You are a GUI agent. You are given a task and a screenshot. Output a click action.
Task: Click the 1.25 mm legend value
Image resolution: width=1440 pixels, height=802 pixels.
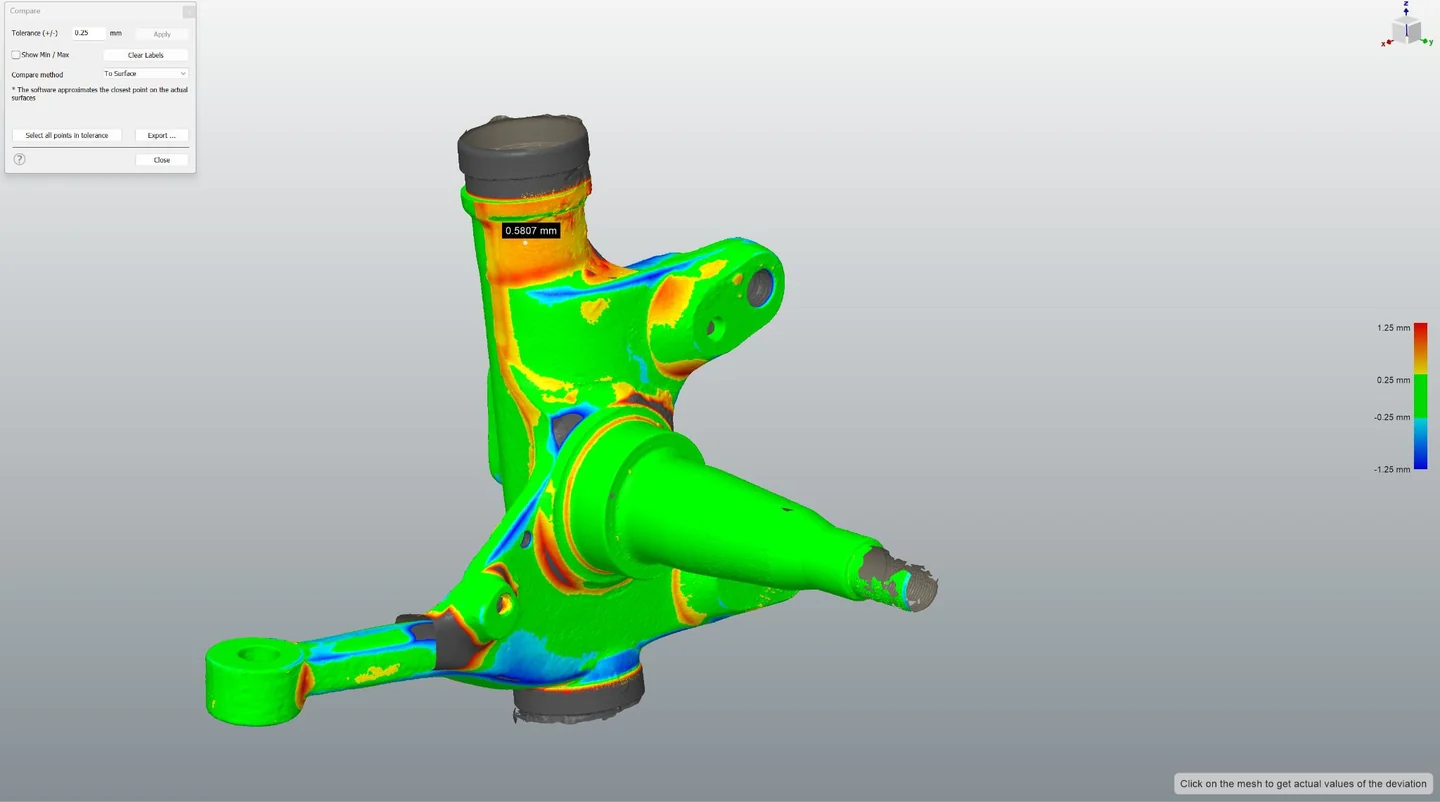(1394, 328)
